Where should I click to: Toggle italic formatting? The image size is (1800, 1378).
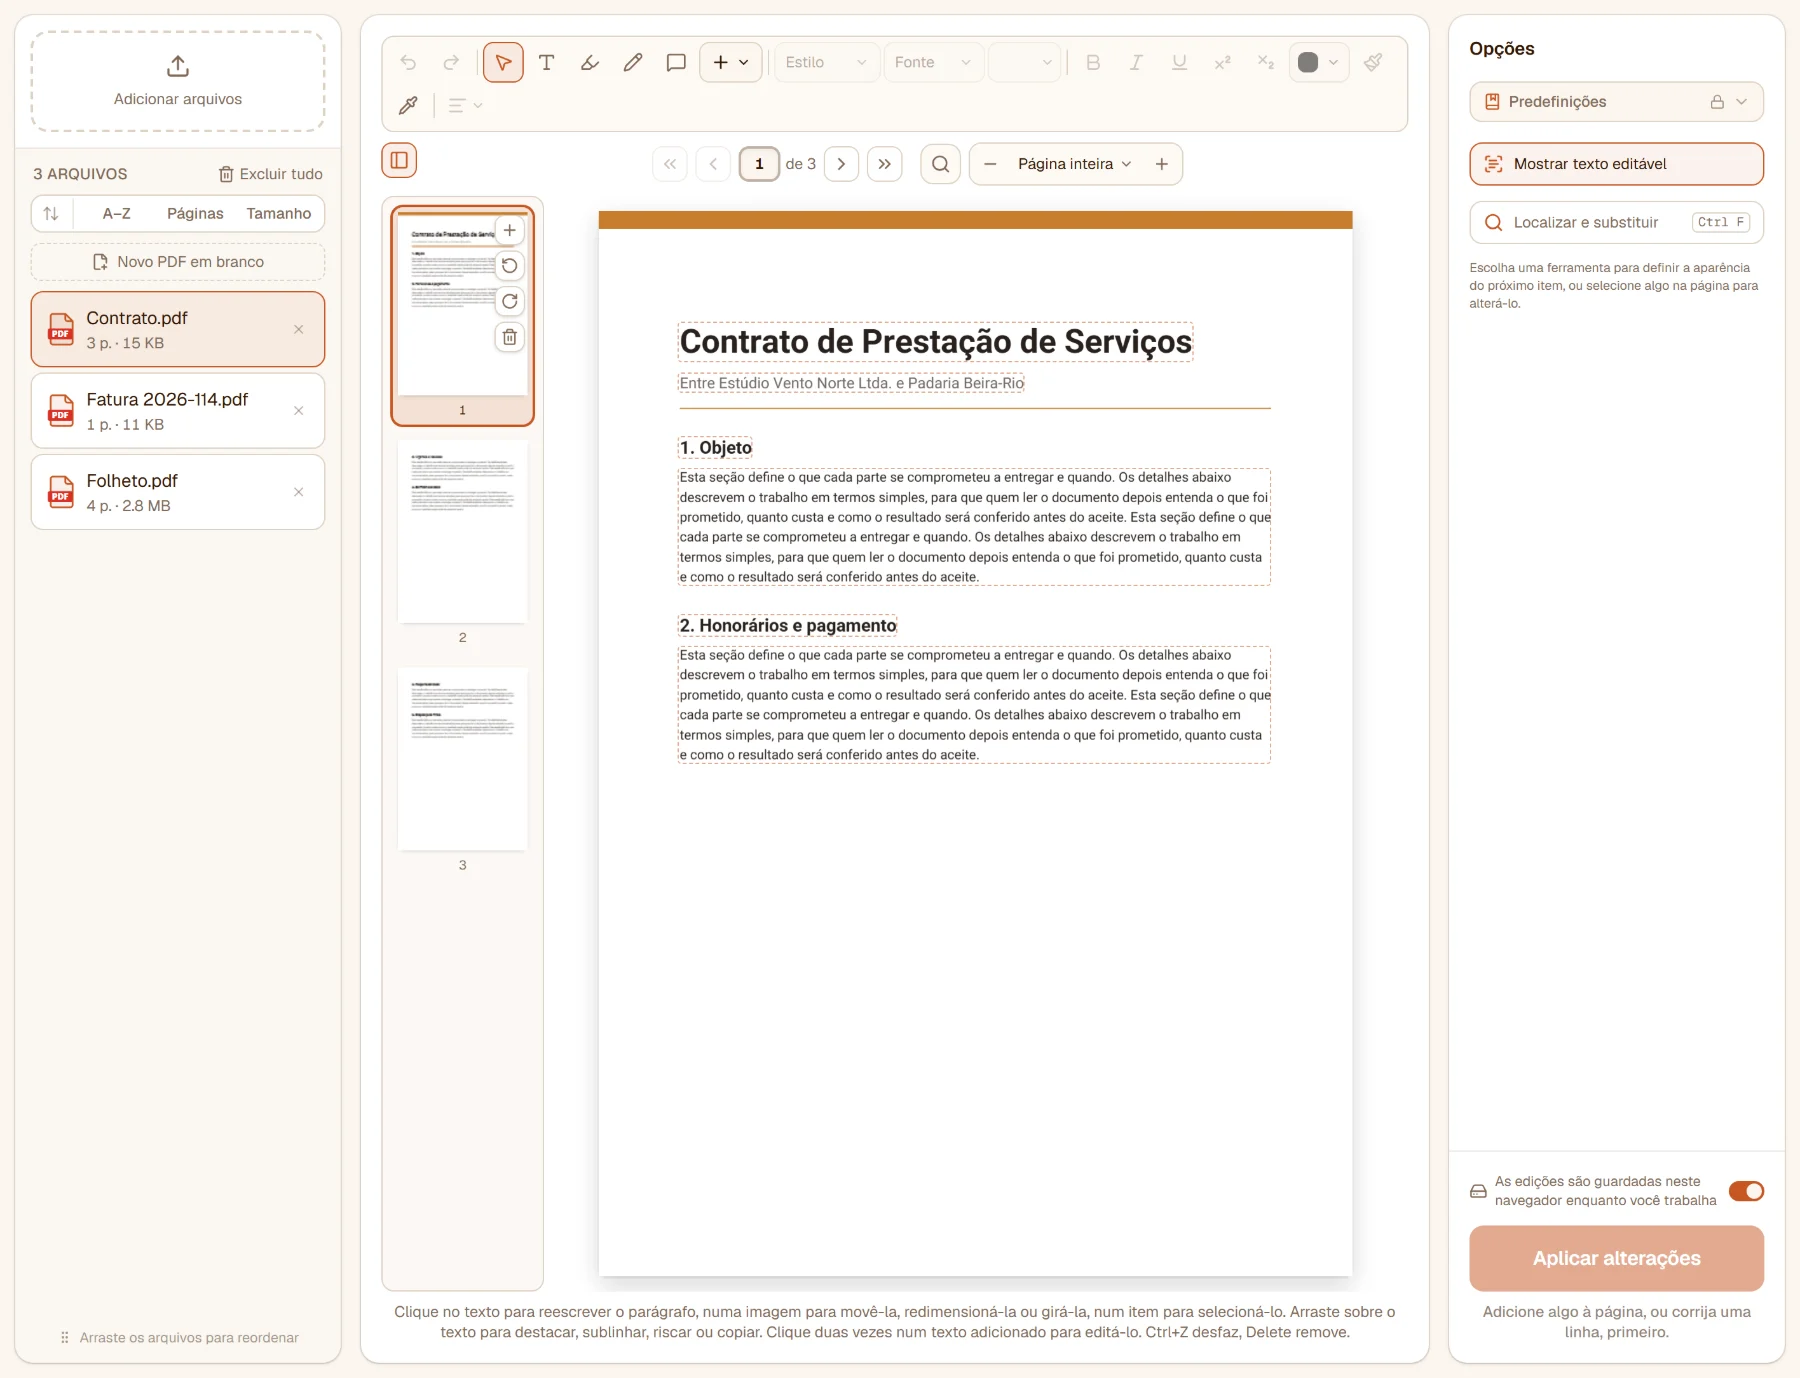(x=1136, y=62)
